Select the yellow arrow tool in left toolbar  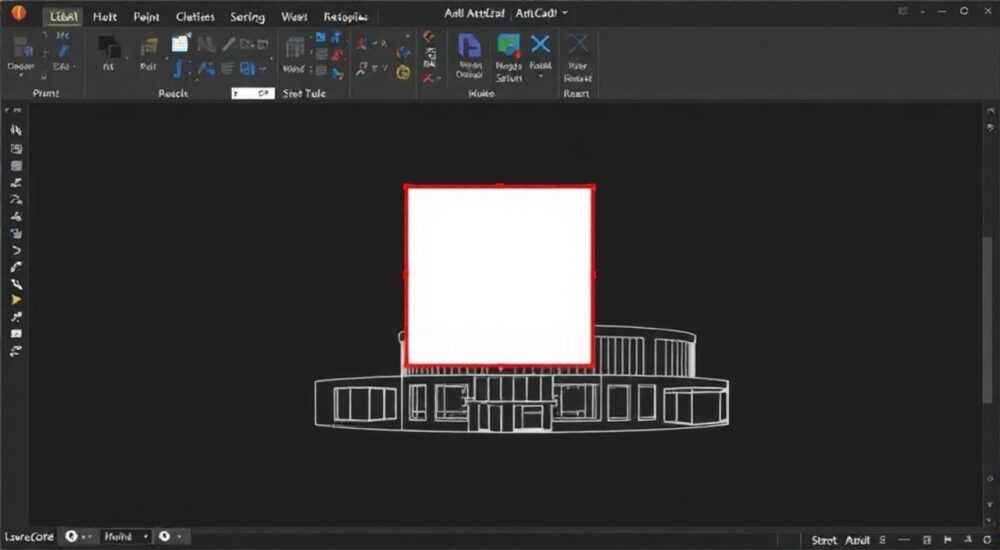(x=16, y=300)
